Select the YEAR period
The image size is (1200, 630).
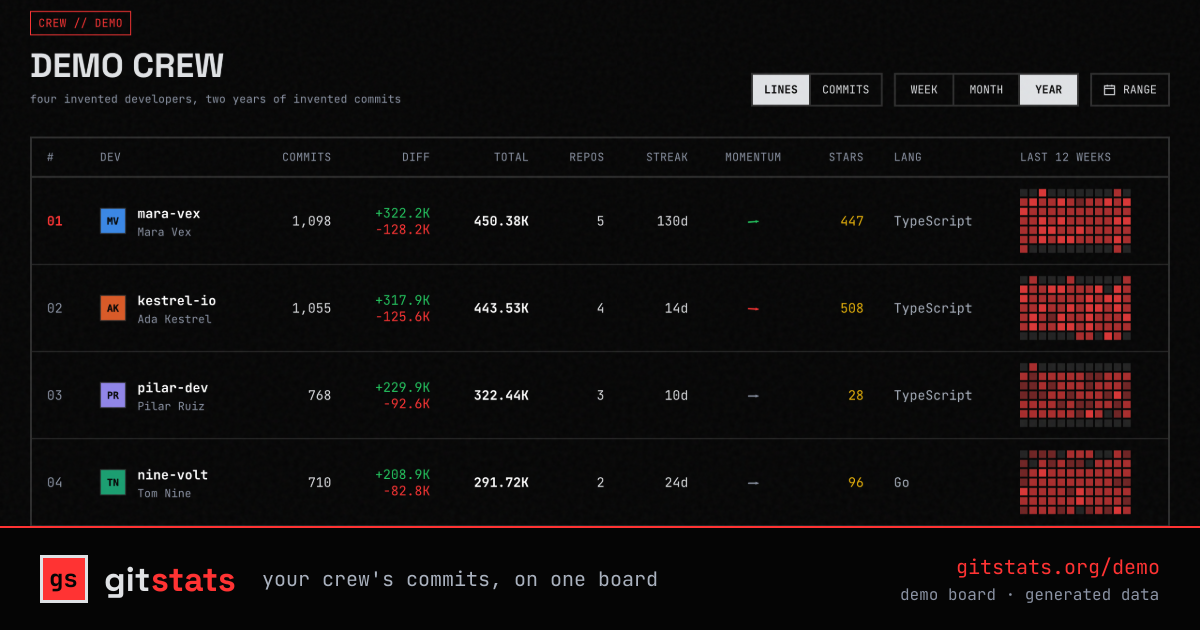pos(1049,90)
